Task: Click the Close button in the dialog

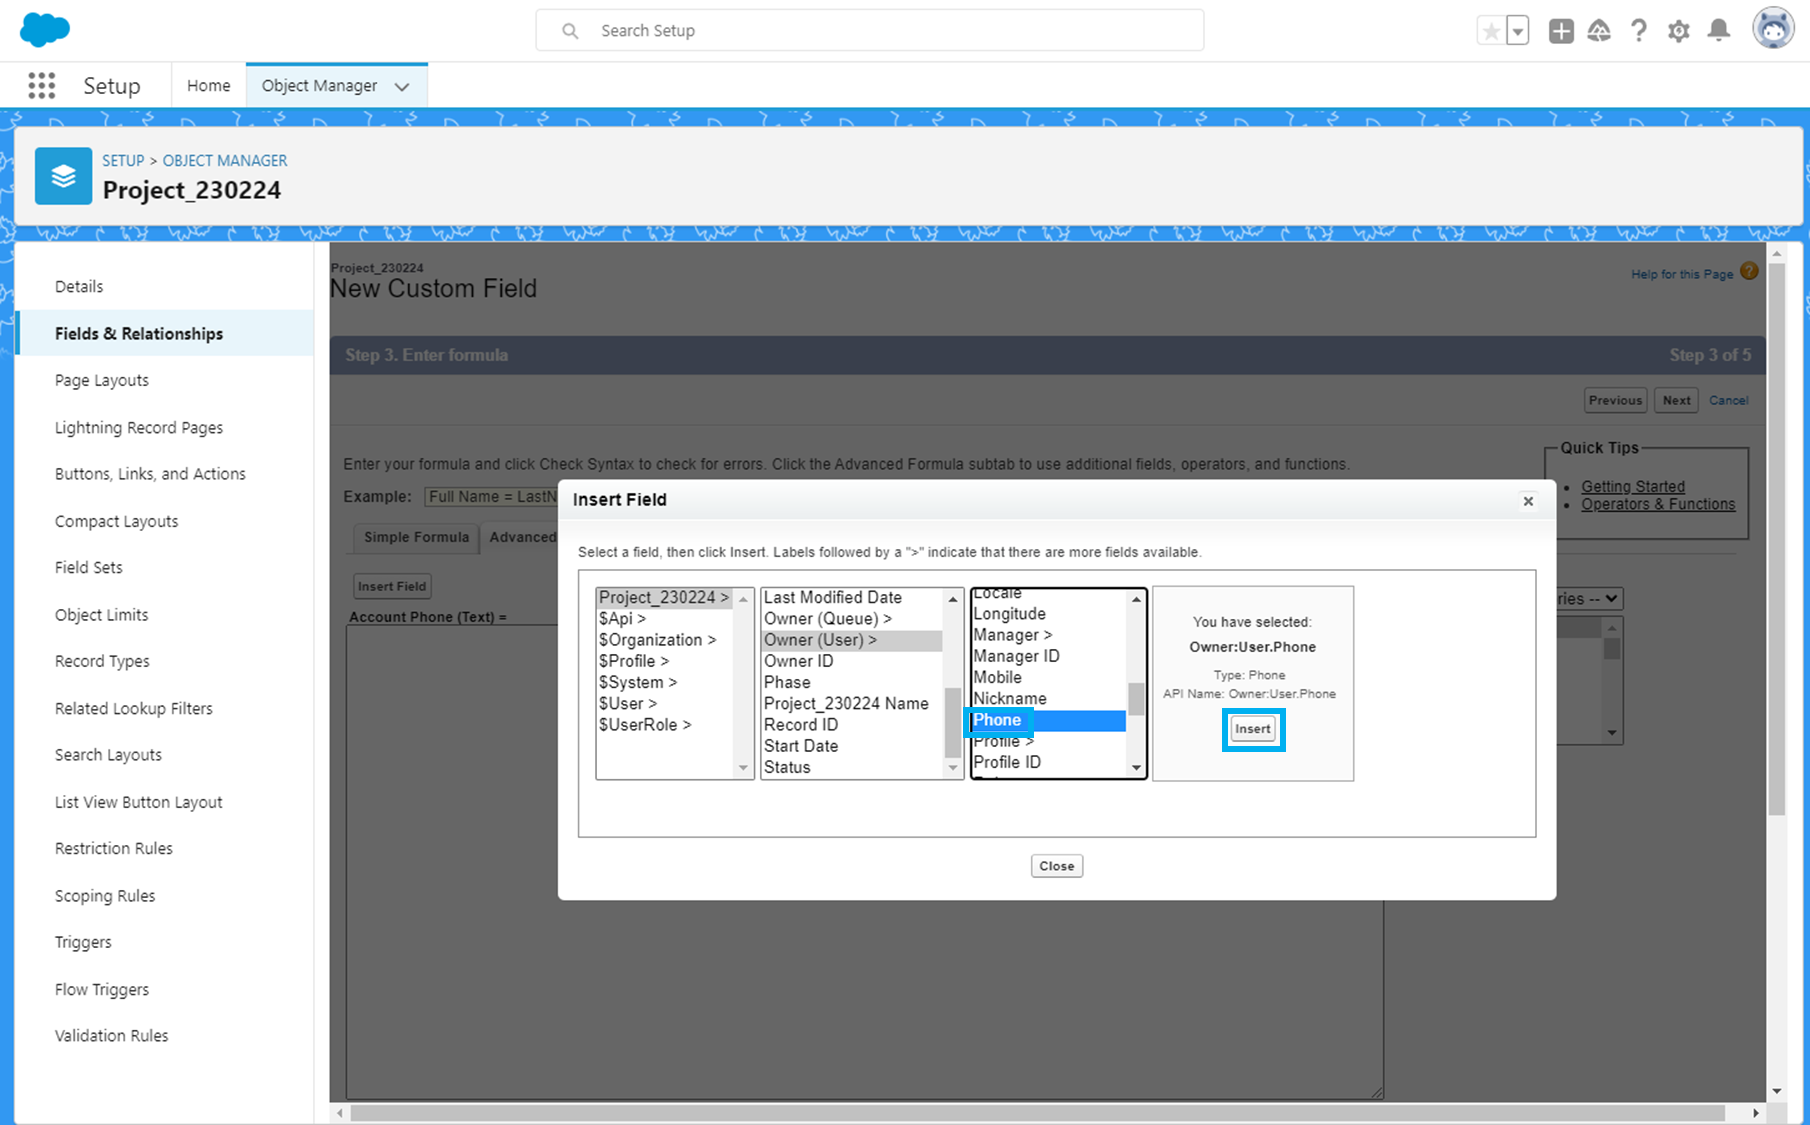Action: [x=1057, y=866]
